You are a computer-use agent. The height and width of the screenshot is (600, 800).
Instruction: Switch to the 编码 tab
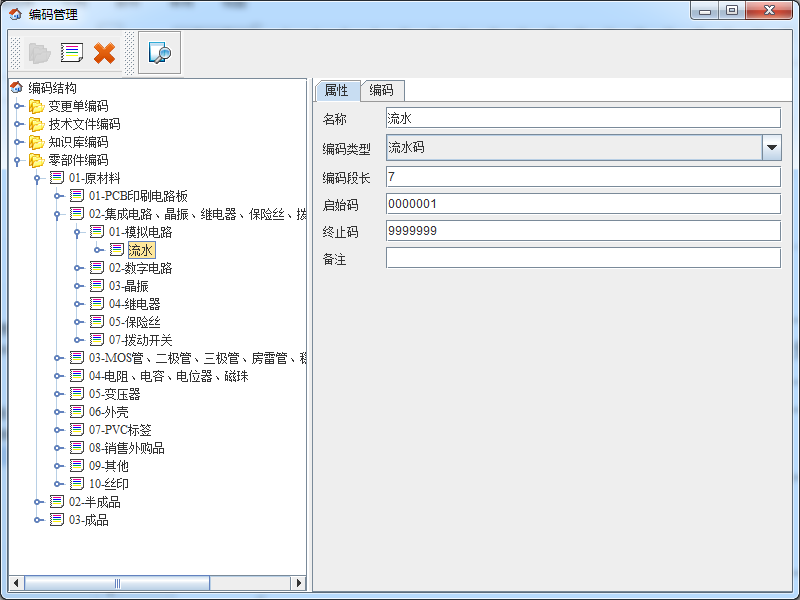(382, 90)
